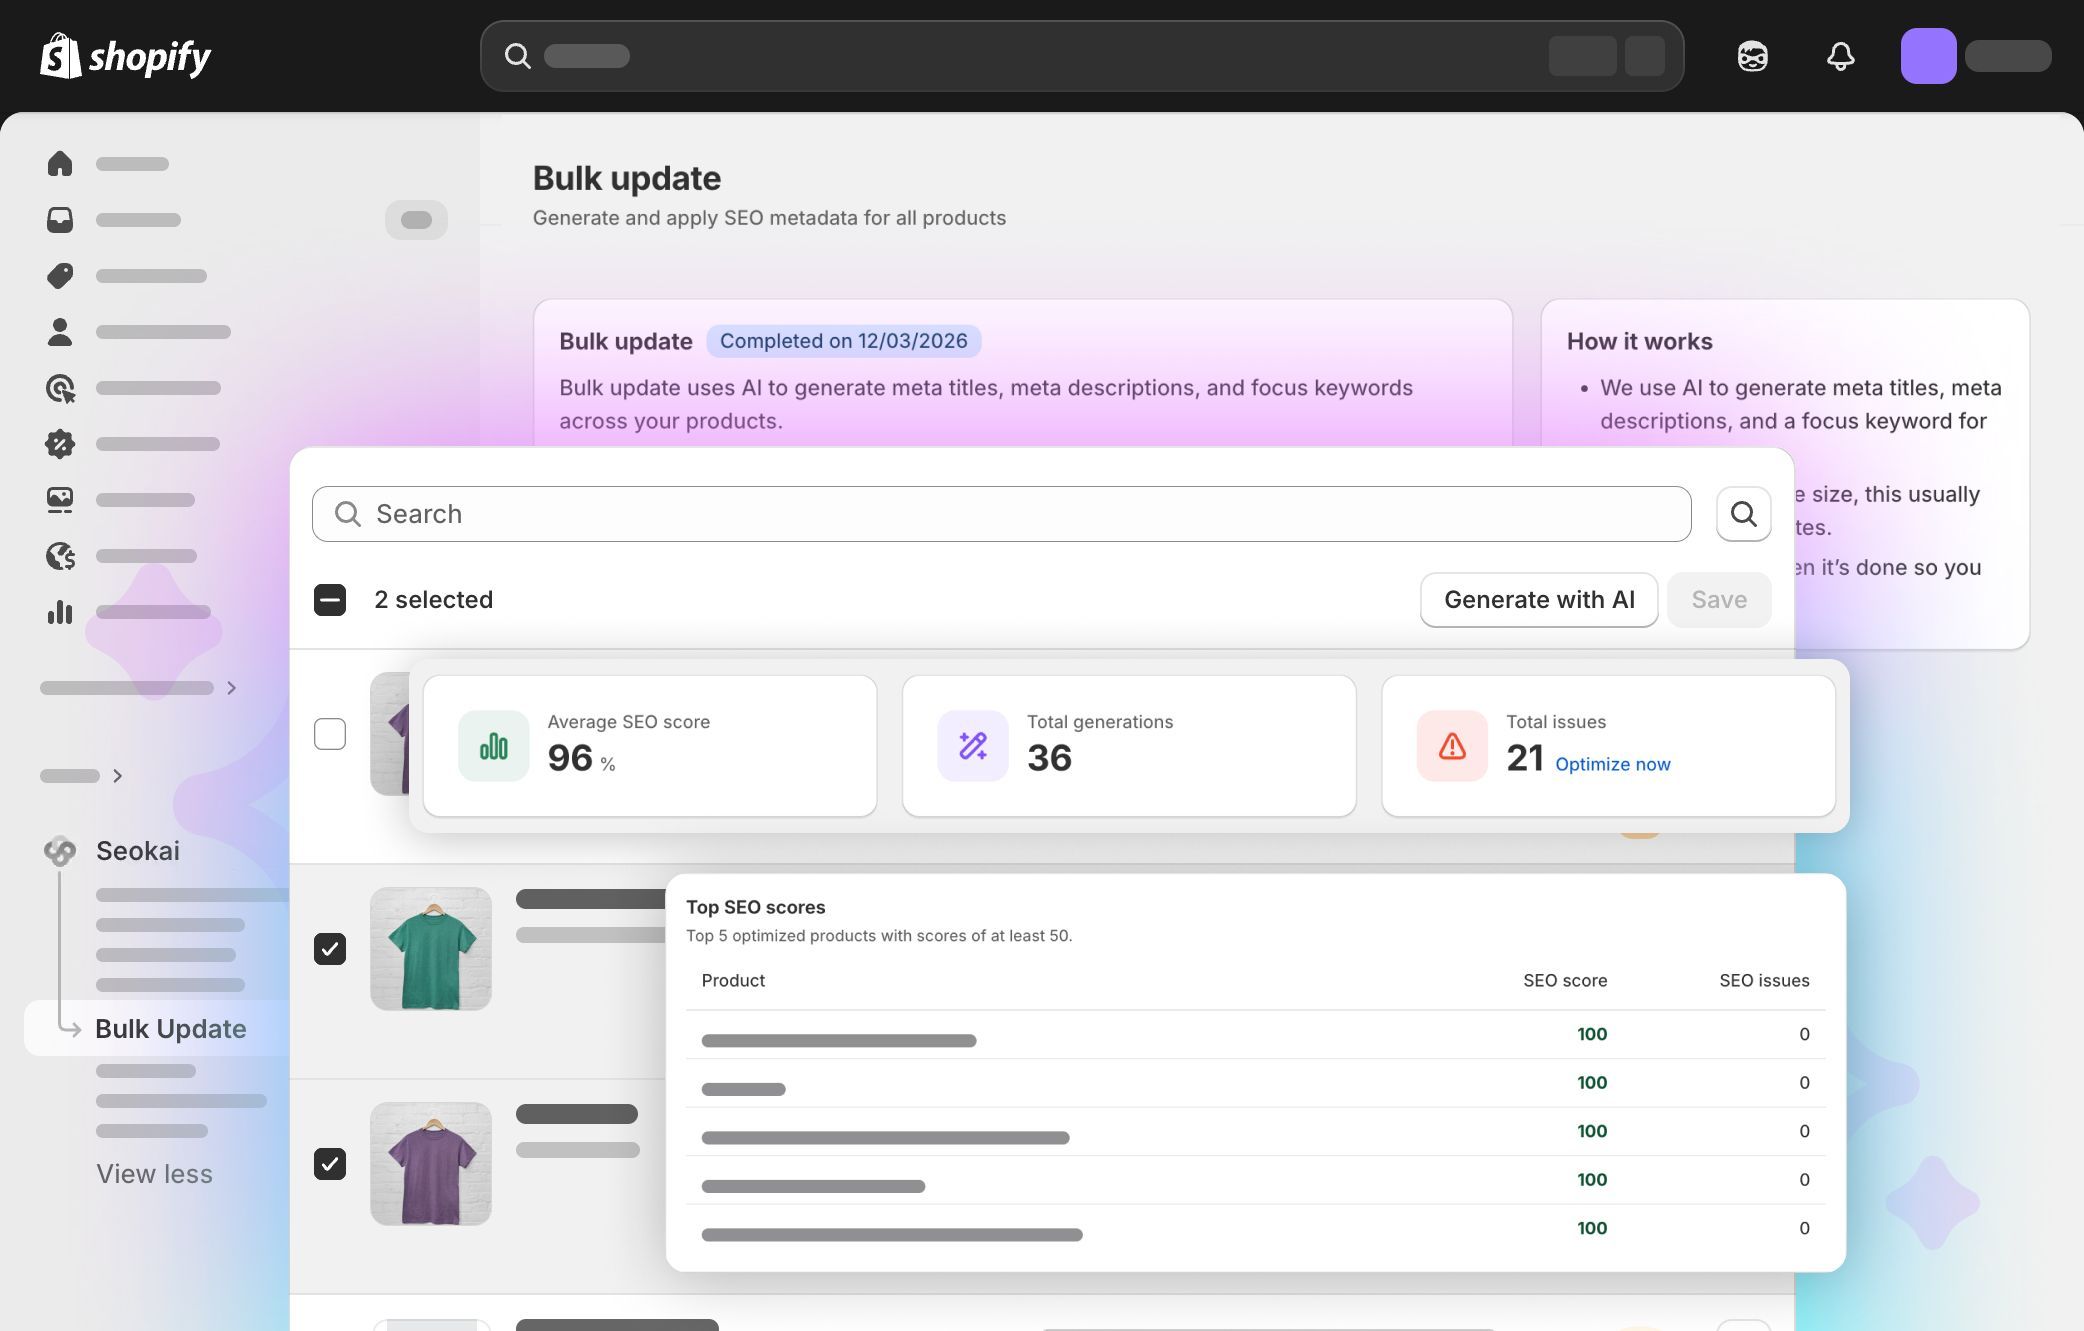Uncheck the green t-shirt product
Viewport: 2084px width, 1331px height.
[x=330, y=949]
